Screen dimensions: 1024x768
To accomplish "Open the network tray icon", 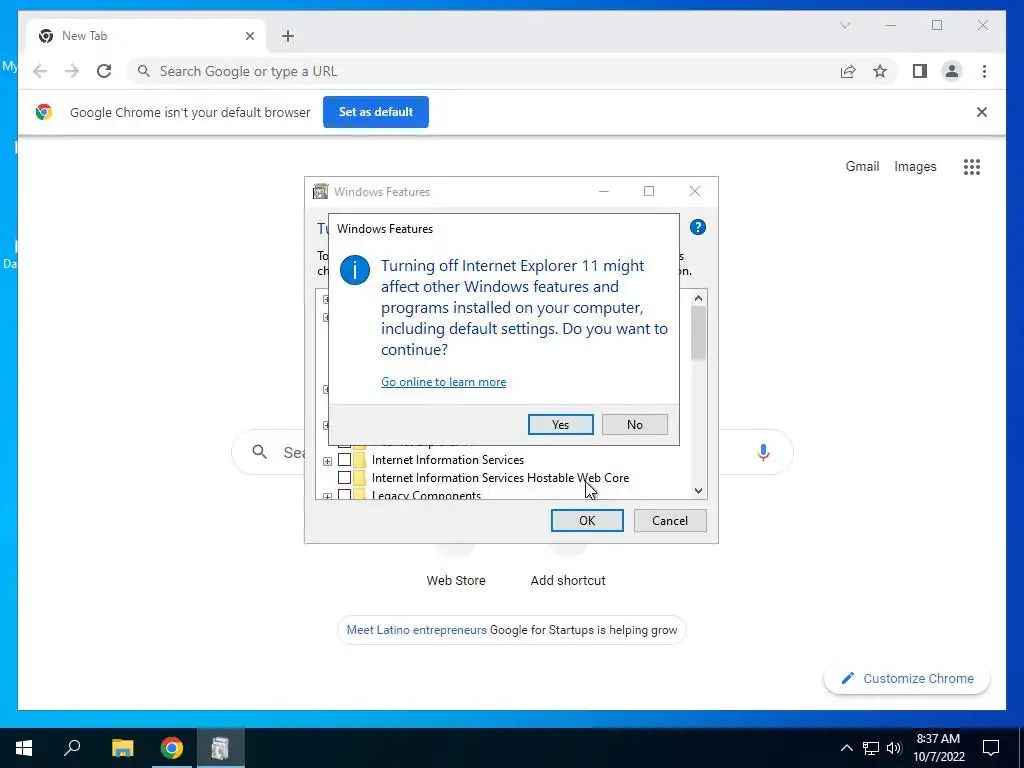I will point(871,748).
